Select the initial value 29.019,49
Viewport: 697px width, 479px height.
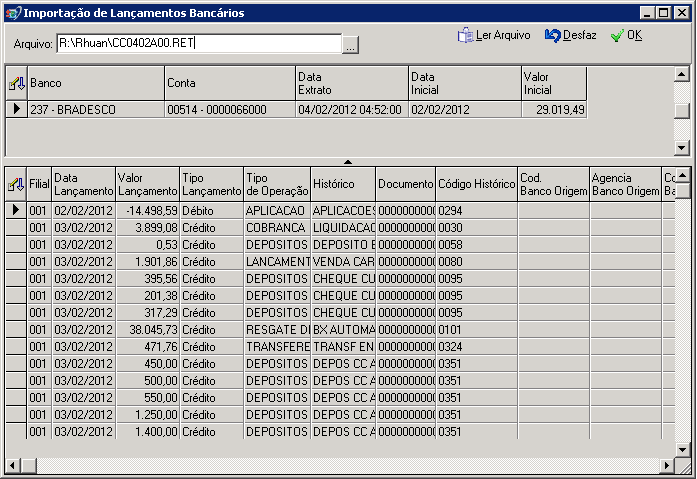[x=554, y=109]
